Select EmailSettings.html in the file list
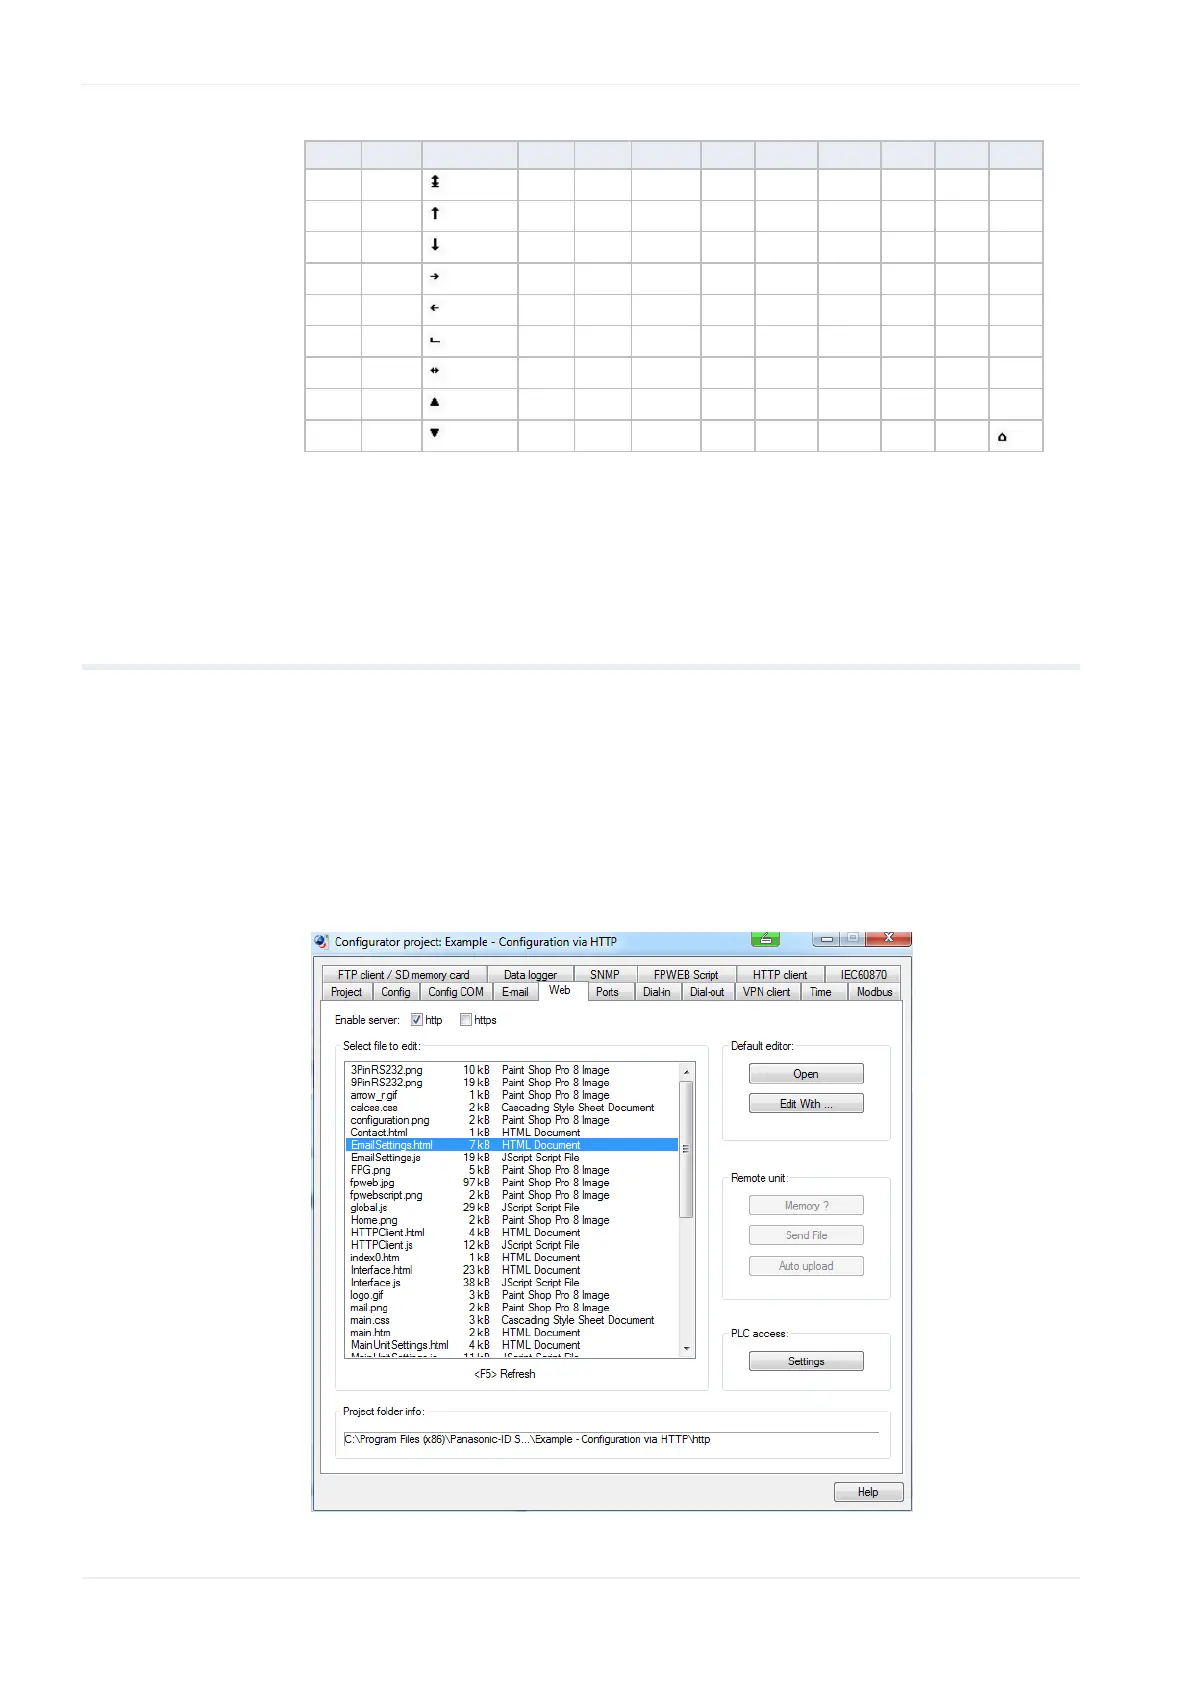Image resolution: width=1191 pixels, height=1683 pixels. click(x=512, y=1145)
